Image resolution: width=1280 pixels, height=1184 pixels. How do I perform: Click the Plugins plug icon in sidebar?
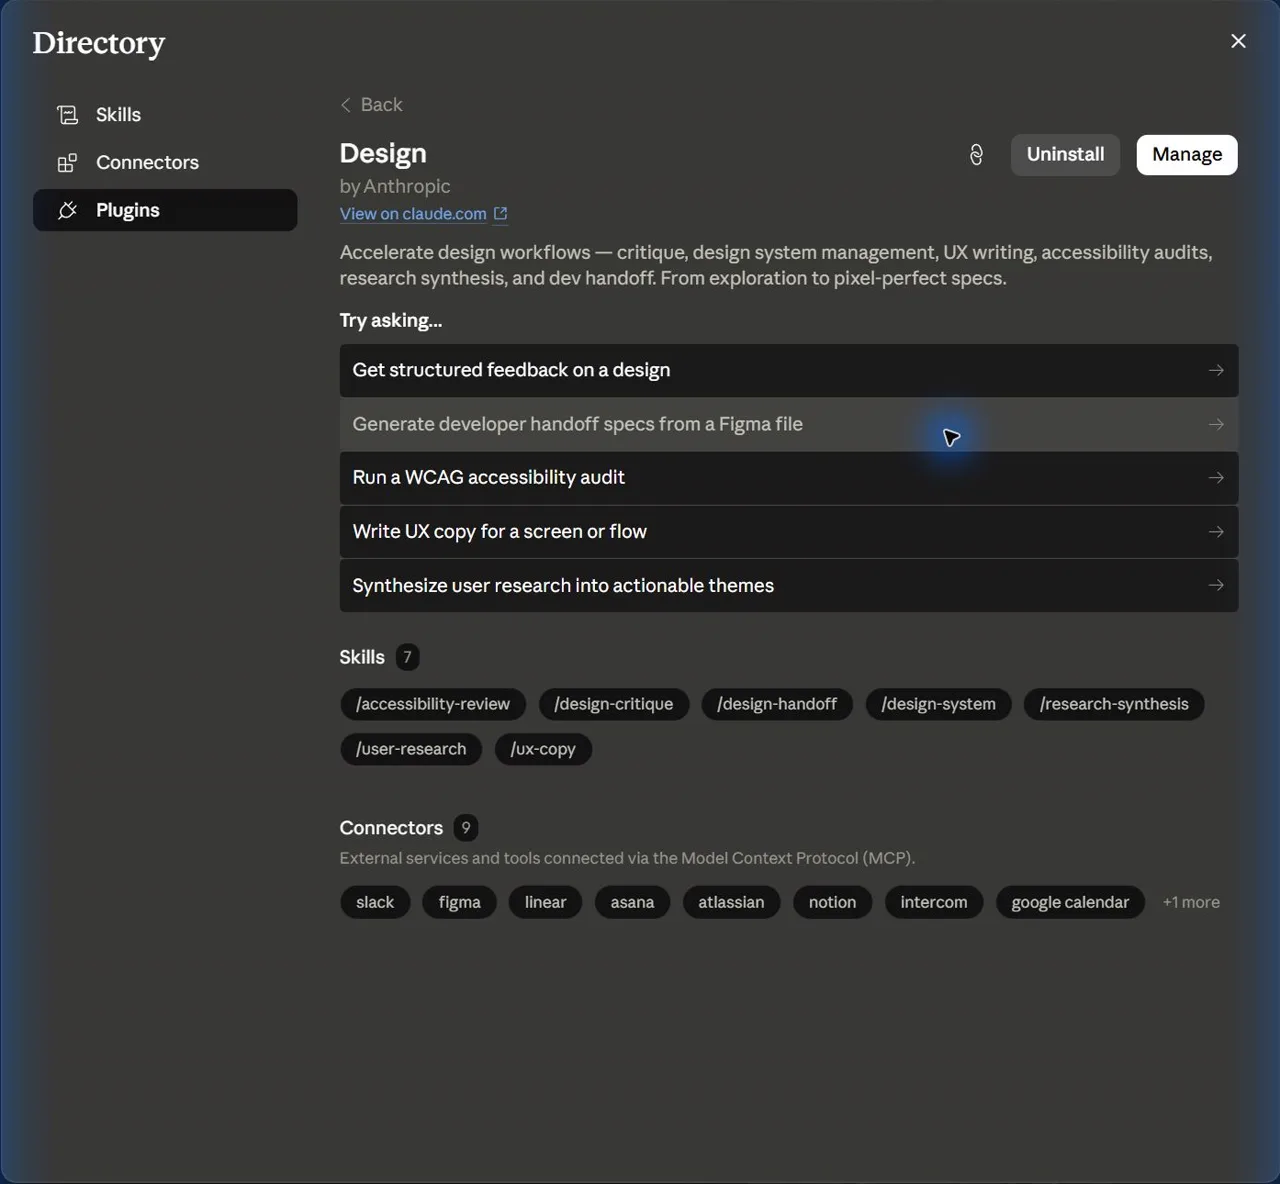click(67, 210)
